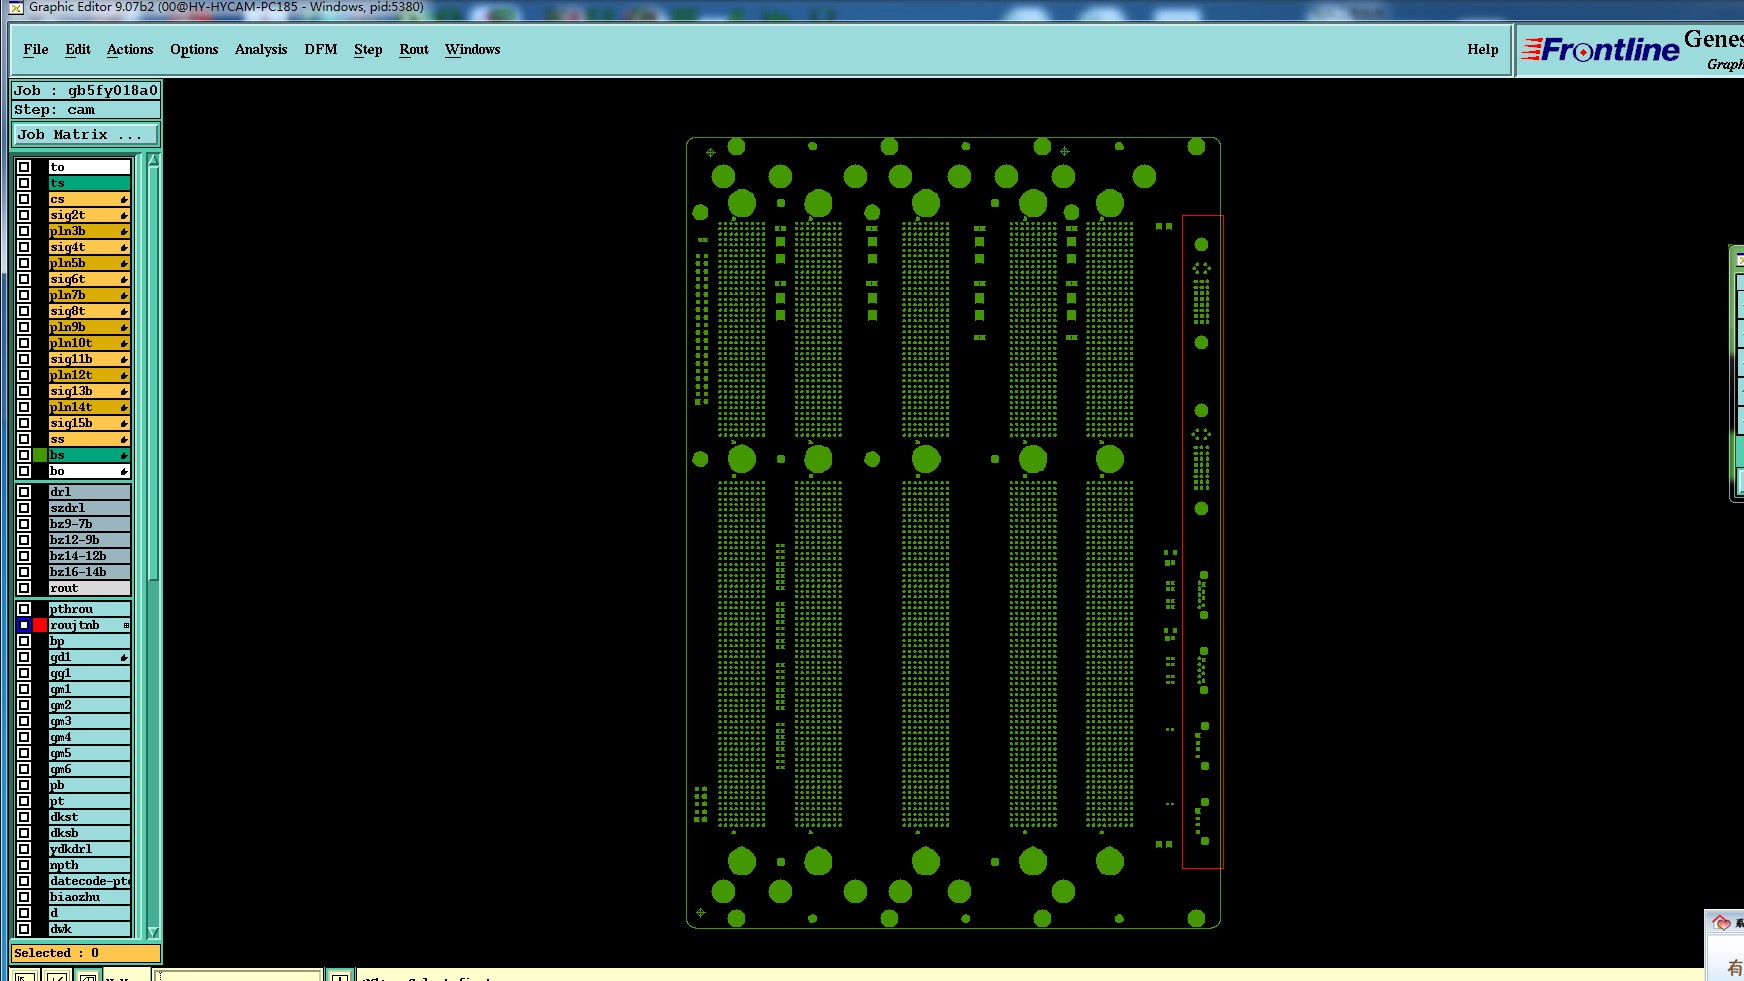Select the gm3 layer name
1744x981 pixels.
tap(89, 721)
